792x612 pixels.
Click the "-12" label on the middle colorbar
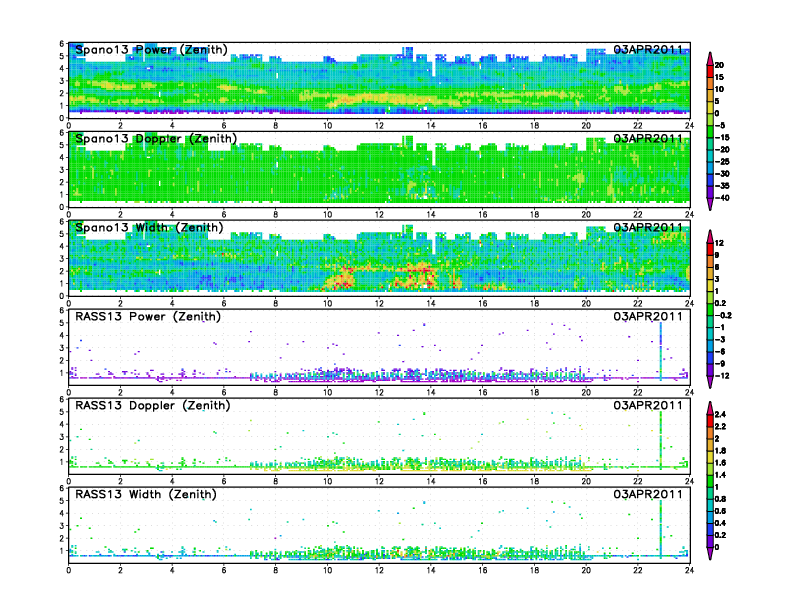[722, 376]
